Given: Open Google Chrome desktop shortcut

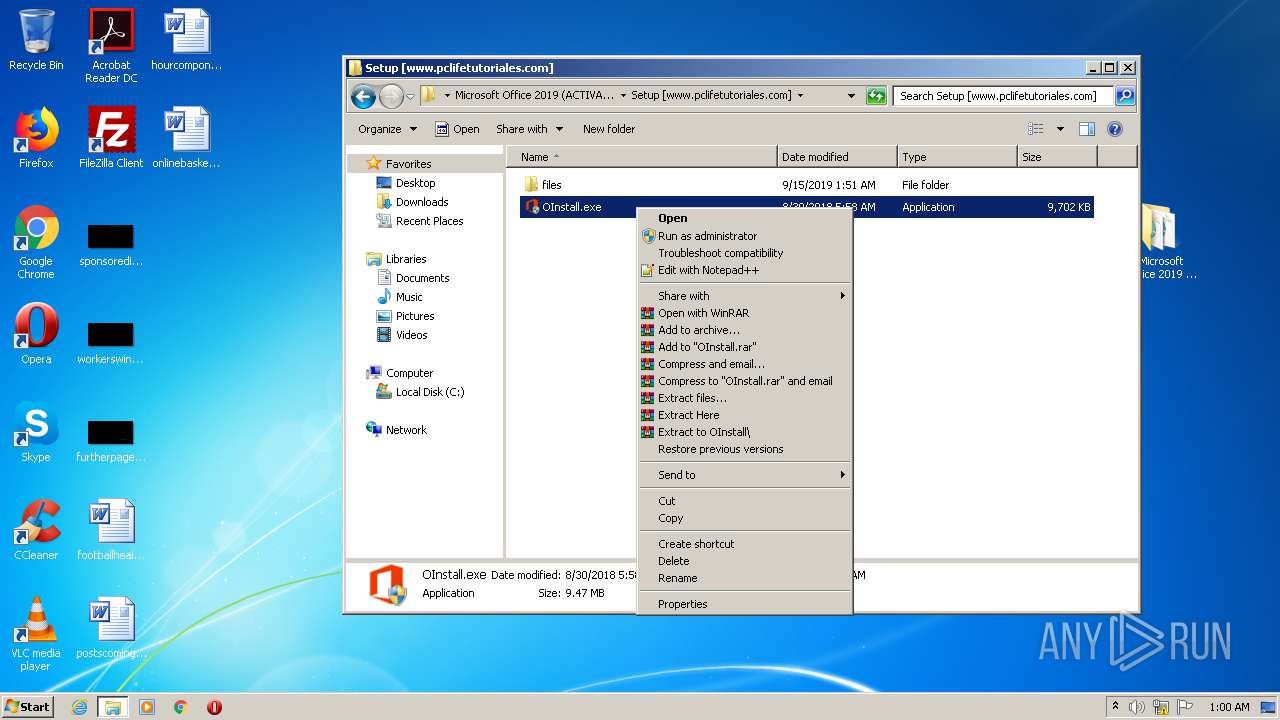Looking at the screenshot, I should tap(36, 242).
